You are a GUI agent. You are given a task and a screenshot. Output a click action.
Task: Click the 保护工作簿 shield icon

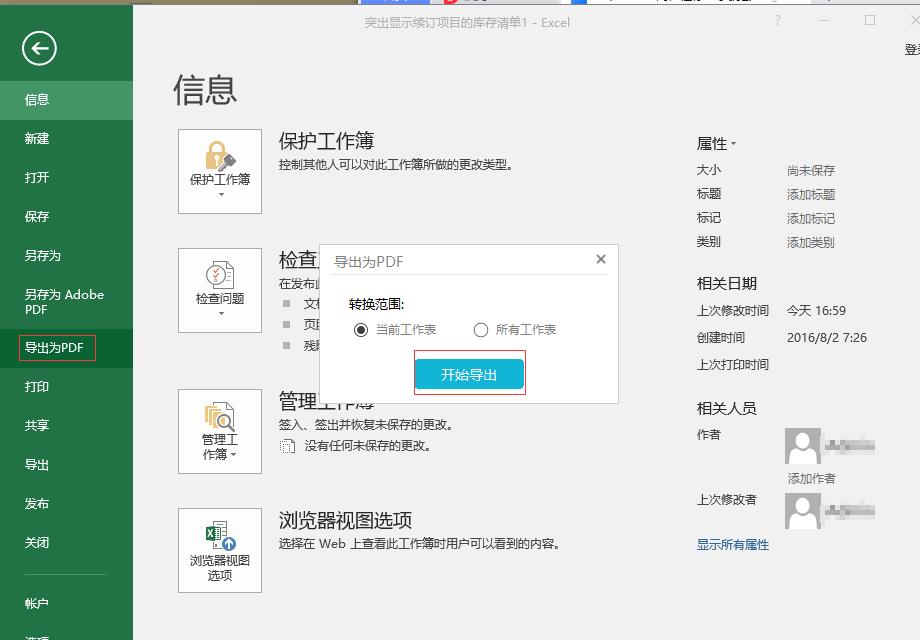click(x=219, y=165)
